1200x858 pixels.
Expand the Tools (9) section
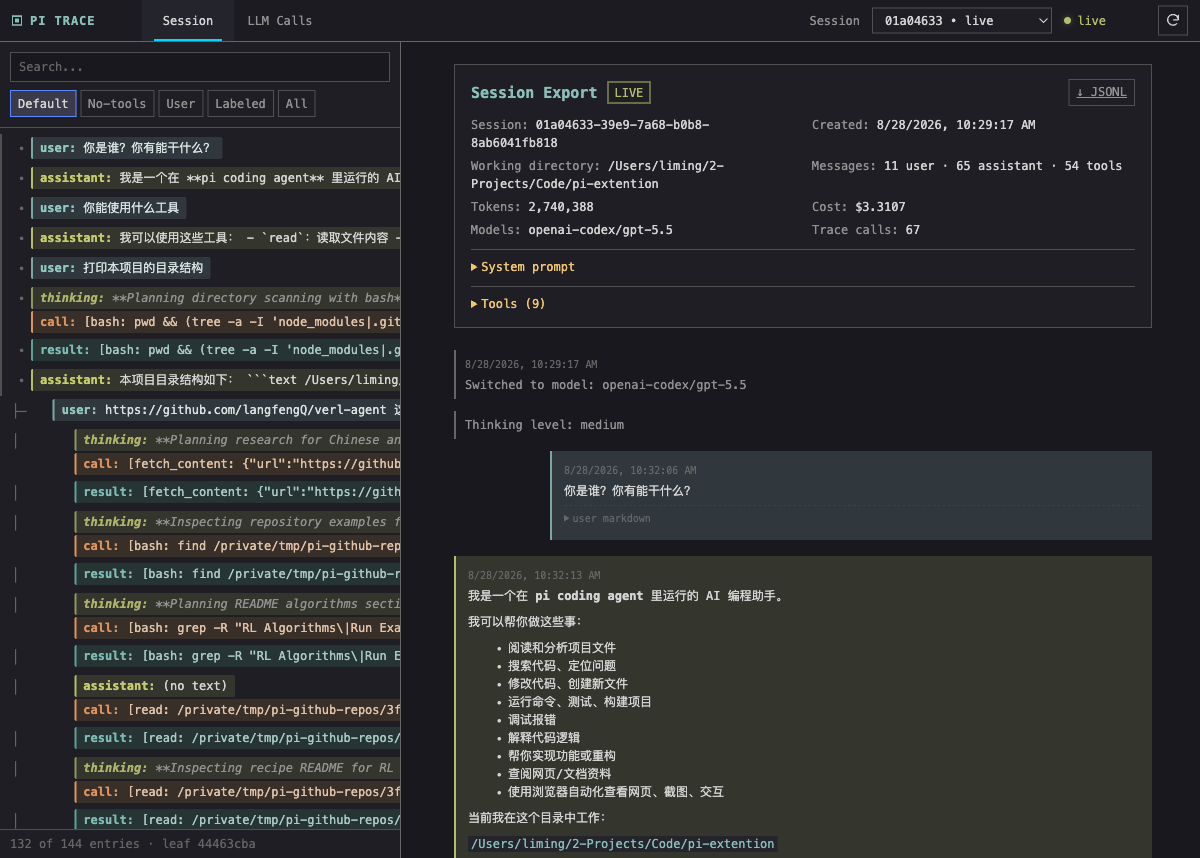509,303
